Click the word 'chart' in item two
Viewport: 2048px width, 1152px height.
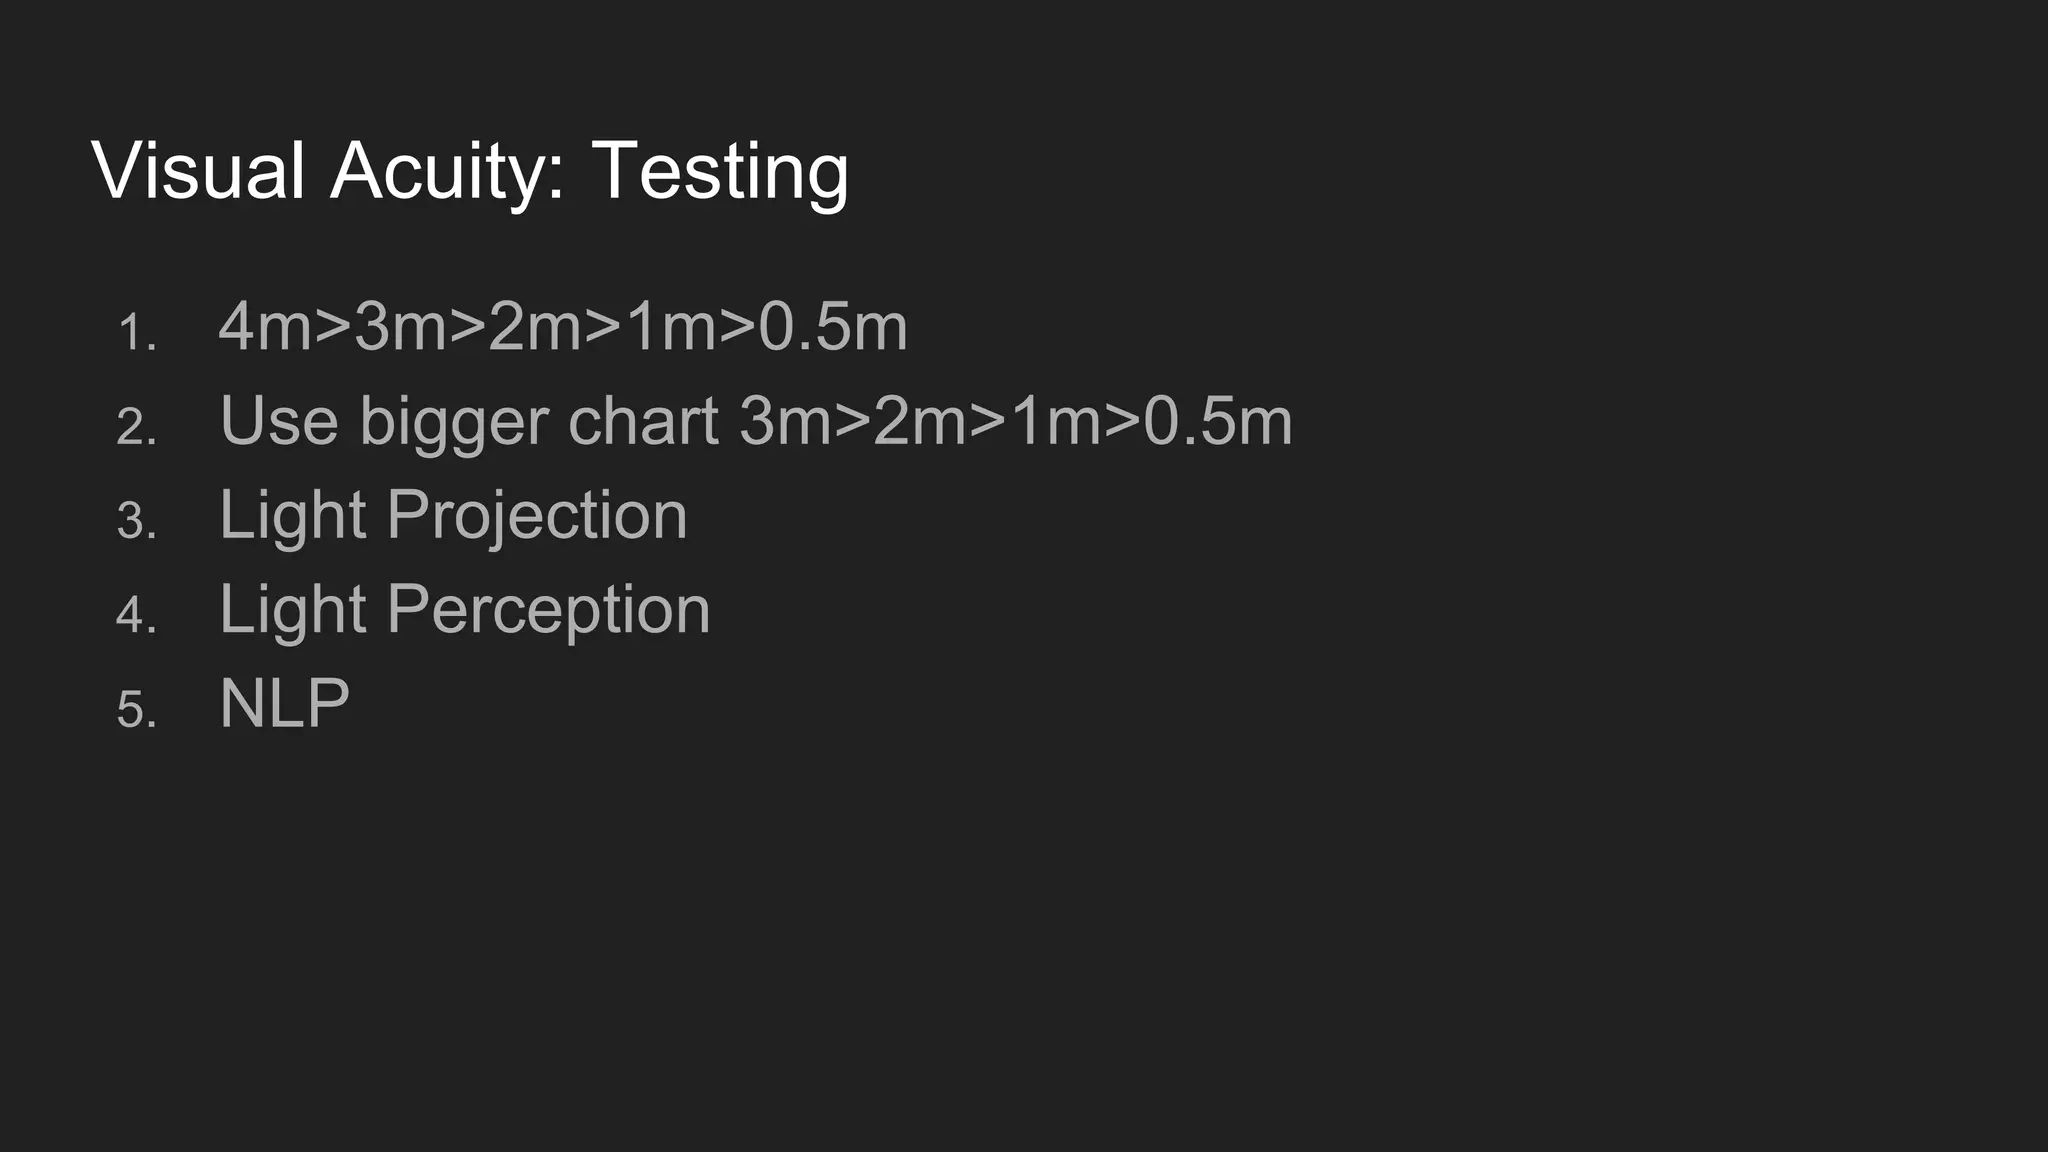tap(643, 421)
